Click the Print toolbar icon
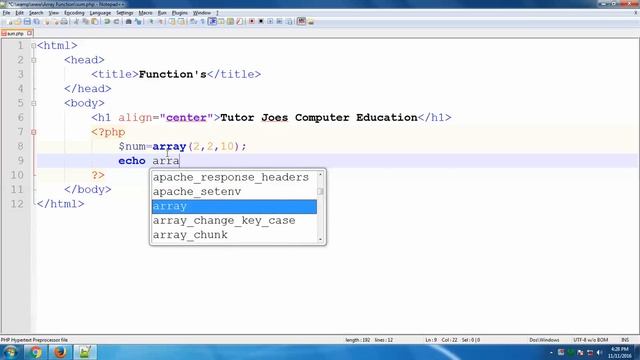Image resolution: width=640 pixels, height=360 pixels. click(64, 21)
